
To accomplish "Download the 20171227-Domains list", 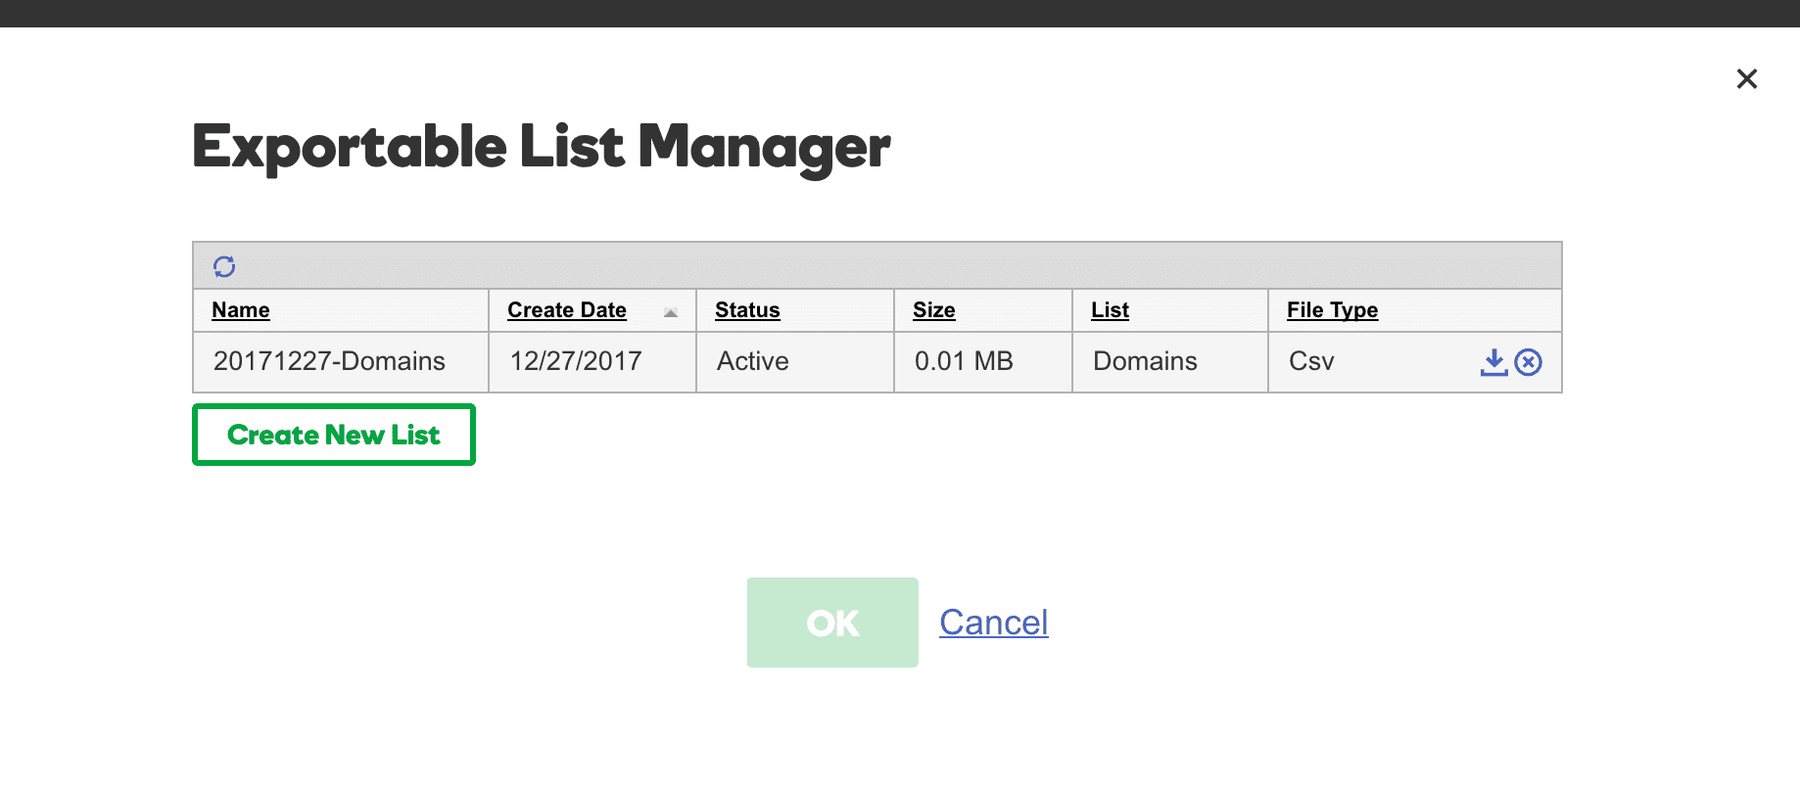I will pos(1493,362).
